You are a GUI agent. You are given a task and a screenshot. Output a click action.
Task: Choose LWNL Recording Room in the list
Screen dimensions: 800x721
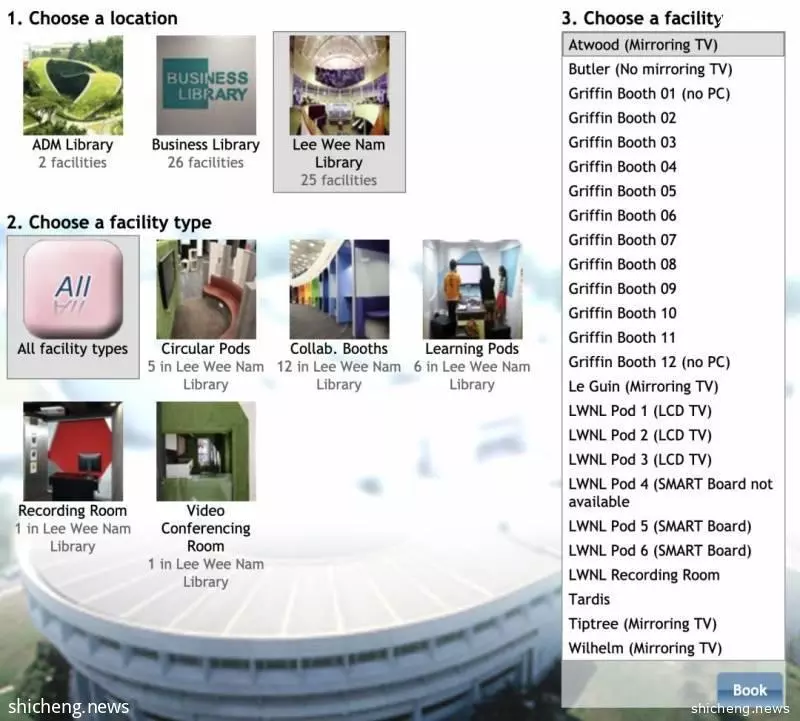point(673,575)
